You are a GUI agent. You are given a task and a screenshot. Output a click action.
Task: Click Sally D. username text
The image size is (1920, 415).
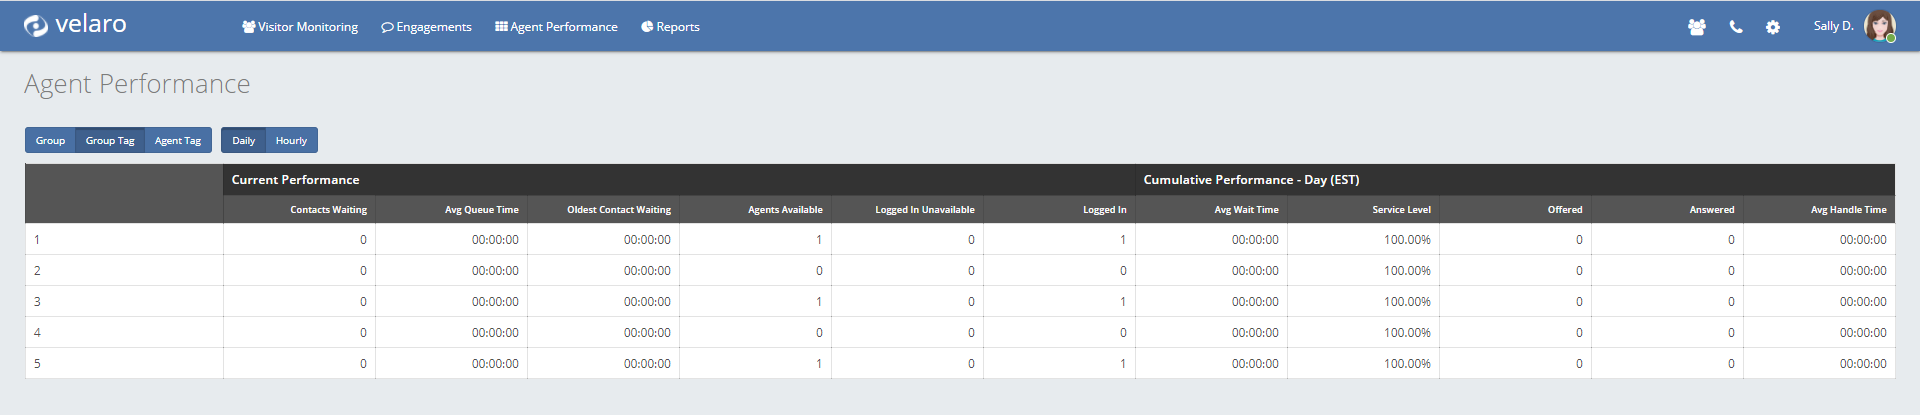(1833, 26)
